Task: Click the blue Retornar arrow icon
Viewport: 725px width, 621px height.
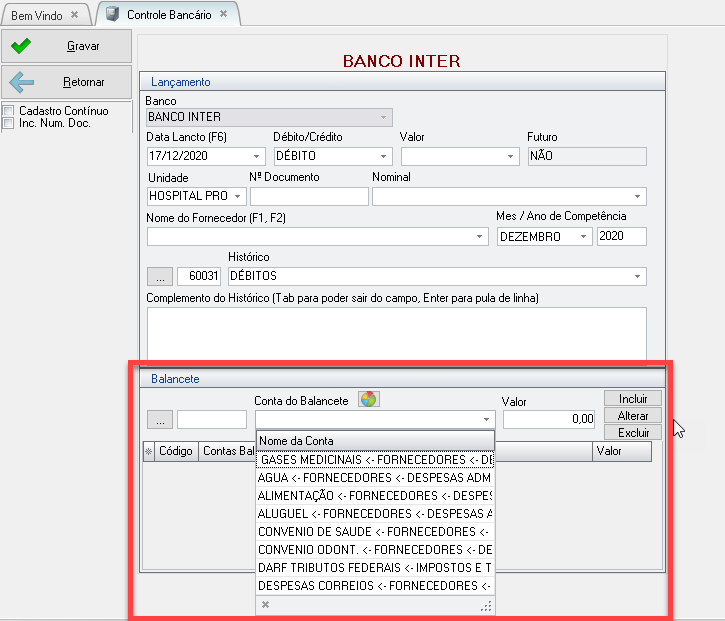Action: (21, 82)
